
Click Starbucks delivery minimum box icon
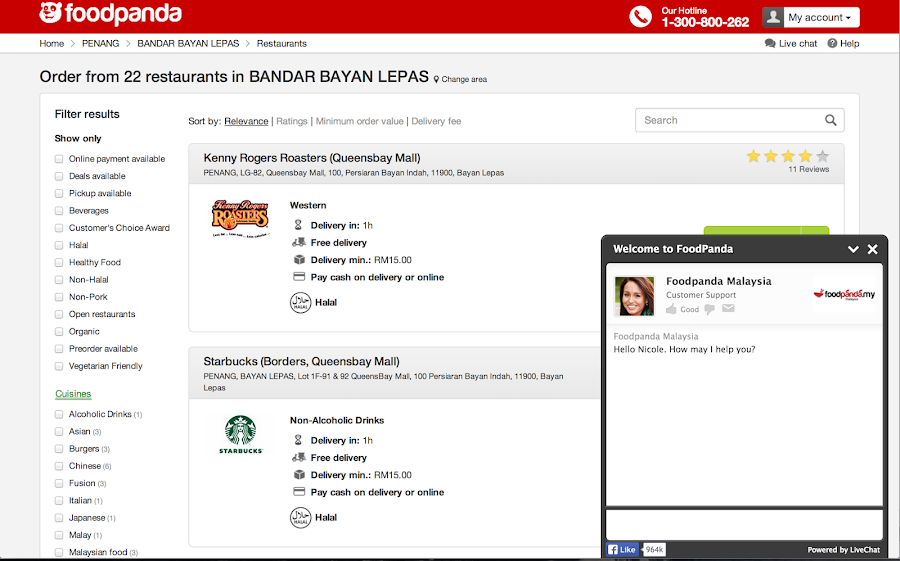click(x=299, y=475)
